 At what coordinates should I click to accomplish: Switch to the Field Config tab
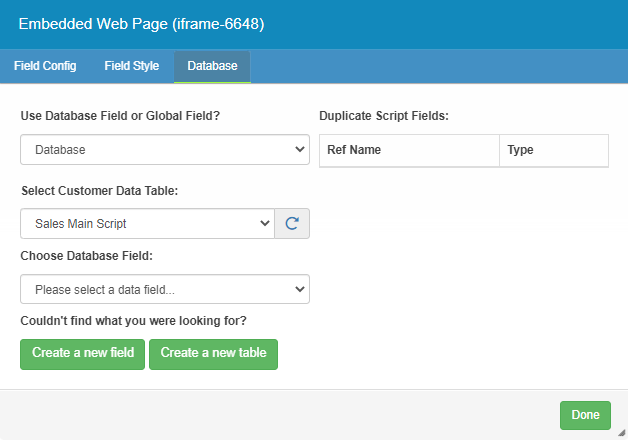click(x=45, y=66)
